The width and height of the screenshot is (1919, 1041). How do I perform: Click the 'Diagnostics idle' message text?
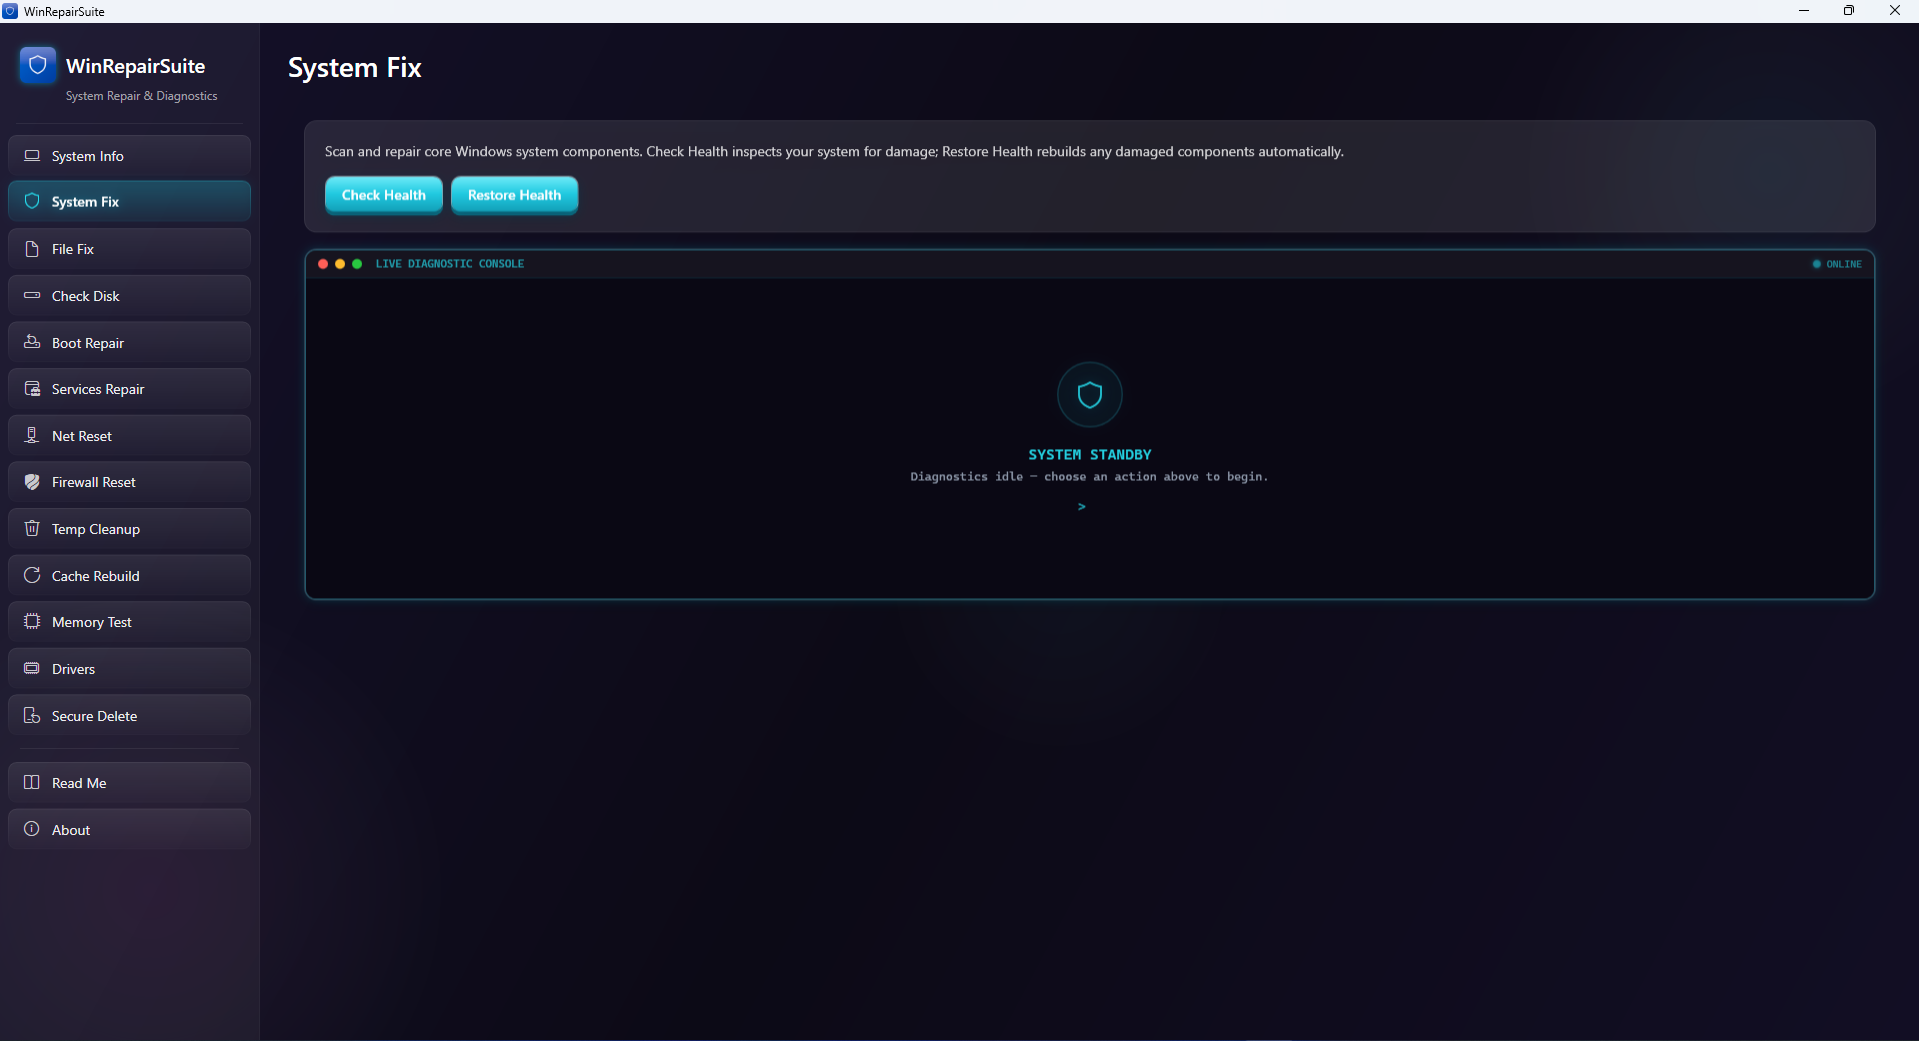1089,477
